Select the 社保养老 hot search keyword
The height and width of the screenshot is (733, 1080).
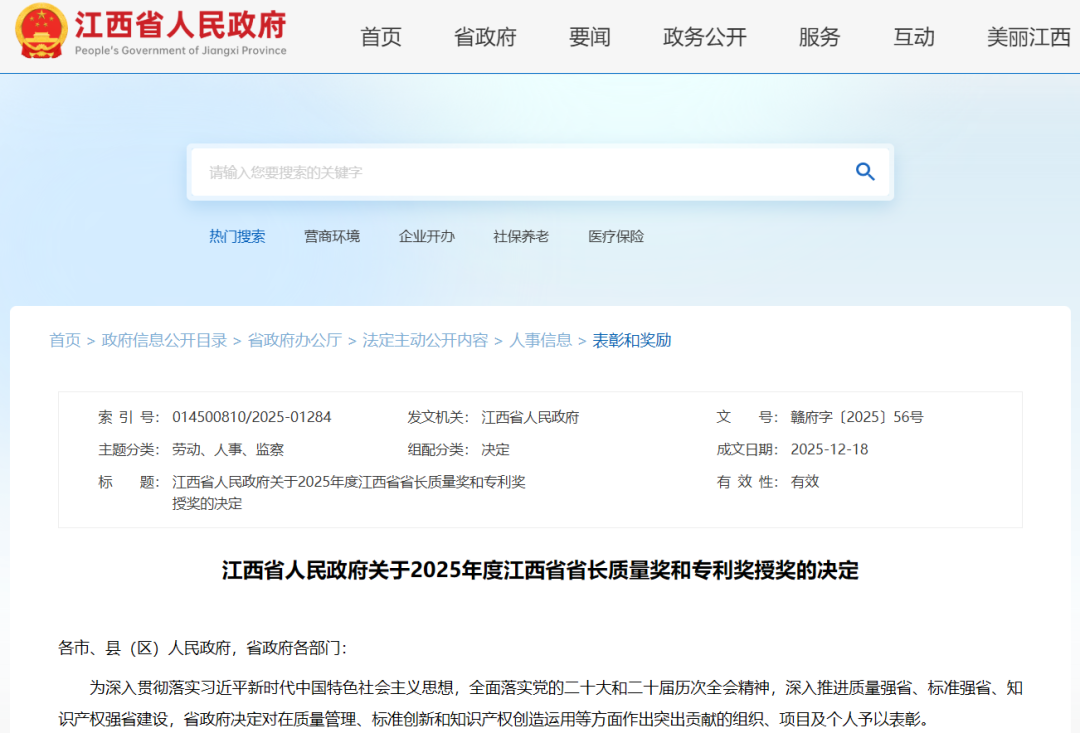coord(521,236)
